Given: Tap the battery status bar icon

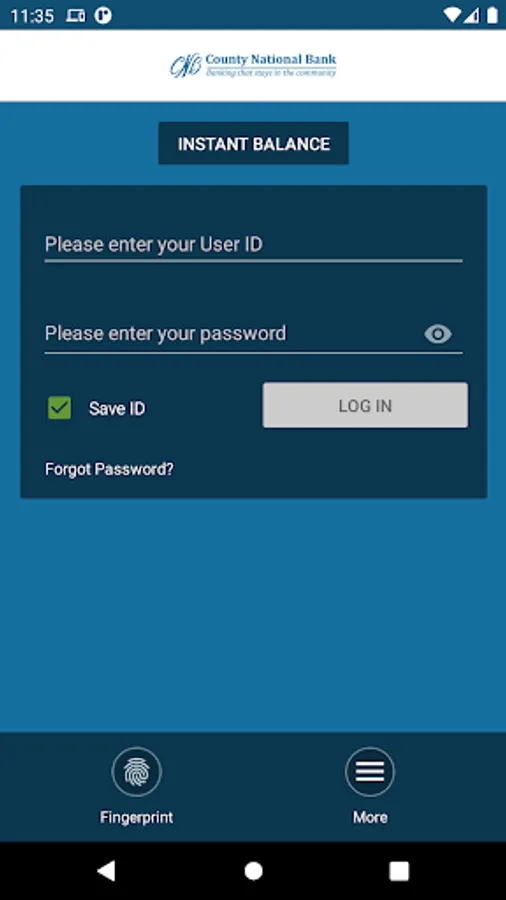Looking at the screenshot, I should click(x=492, y=15).
